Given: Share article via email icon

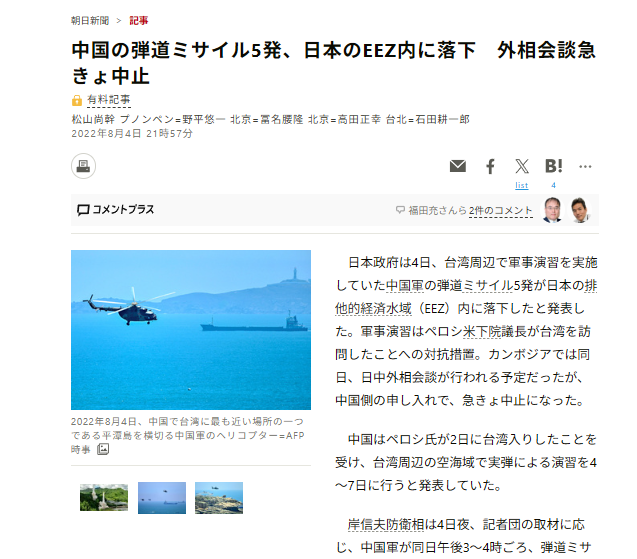Looking at the screenshot, I should [x=458, y=166].
